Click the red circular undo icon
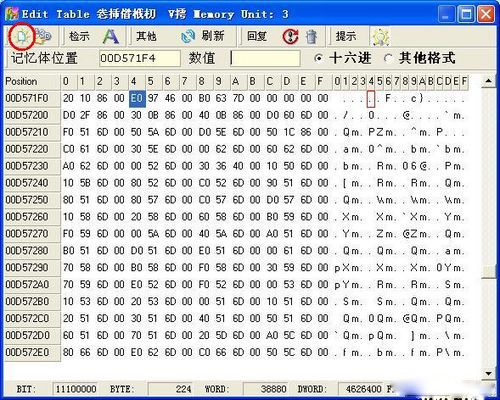This screenshot has height=400, width=500. tap(290, 36)
